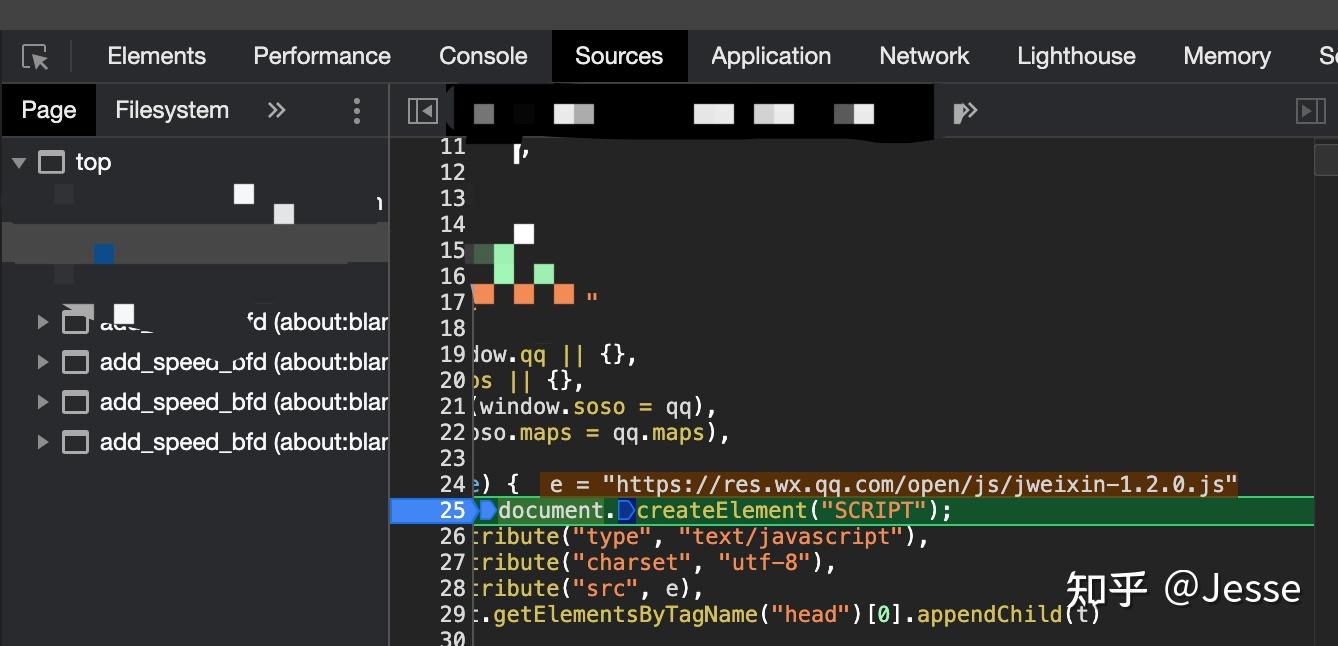Hide the file navigator sidebar panel
The image size is (1338, 646).
pyautogui.click(x=421, y=110)
